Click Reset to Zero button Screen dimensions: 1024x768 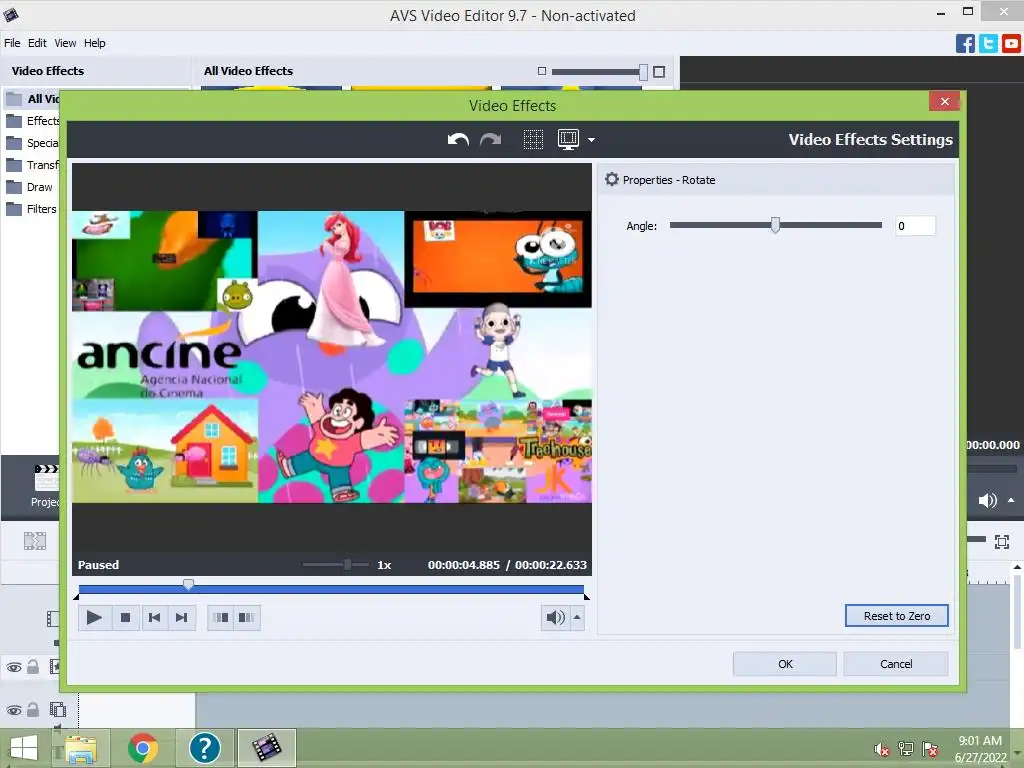(897, 616)
